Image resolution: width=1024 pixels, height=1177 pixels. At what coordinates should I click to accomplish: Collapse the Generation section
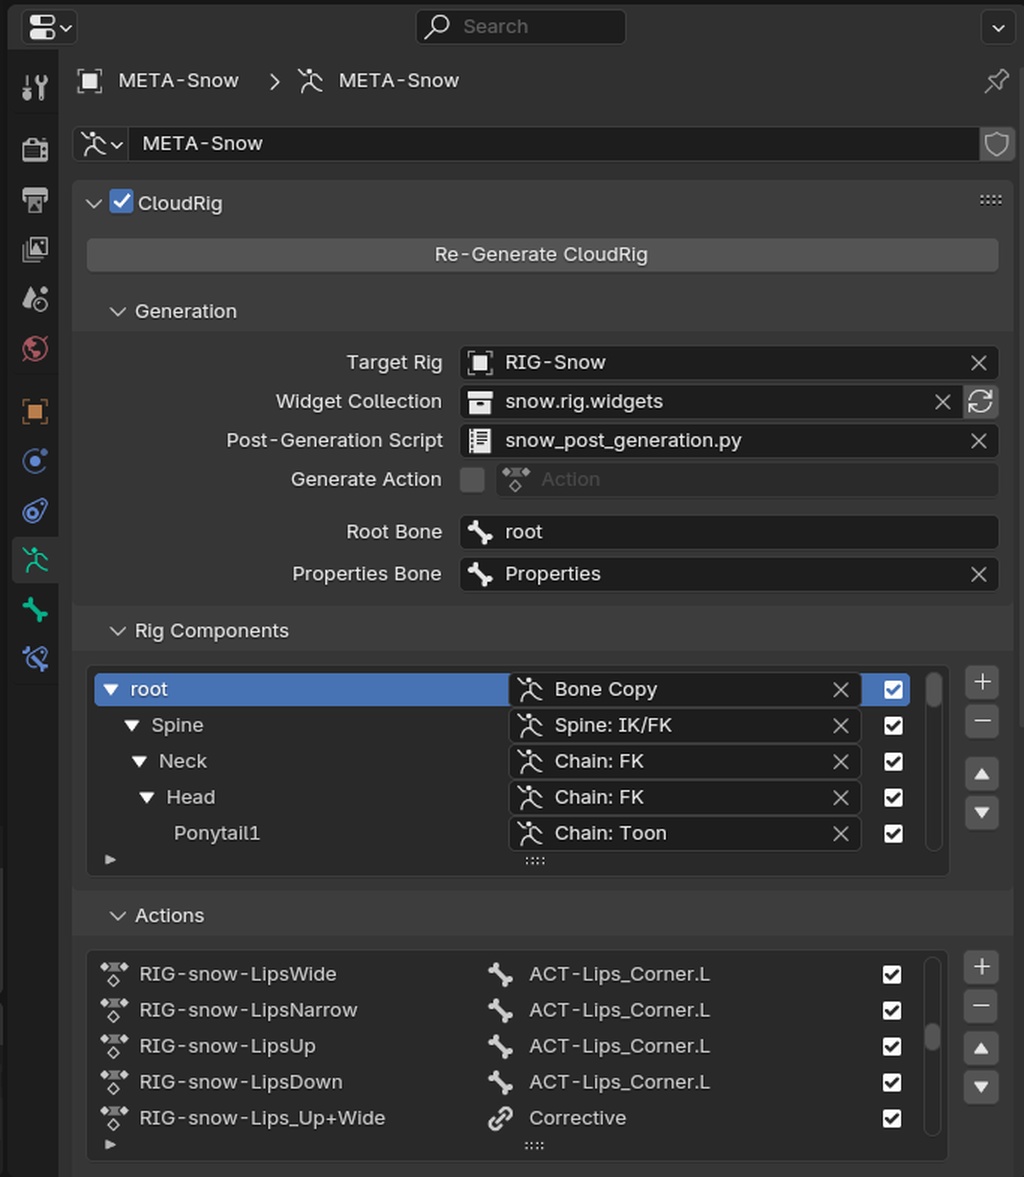coord(118,312)
